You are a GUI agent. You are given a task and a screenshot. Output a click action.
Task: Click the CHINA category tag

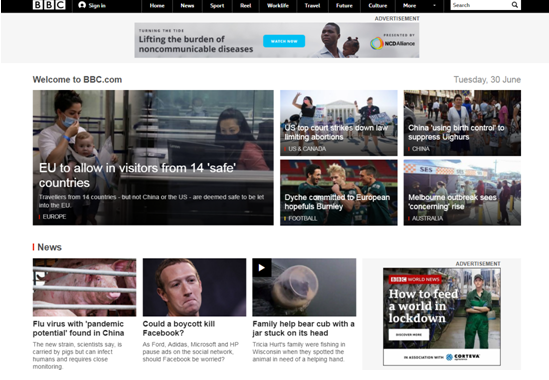point(421,149)
